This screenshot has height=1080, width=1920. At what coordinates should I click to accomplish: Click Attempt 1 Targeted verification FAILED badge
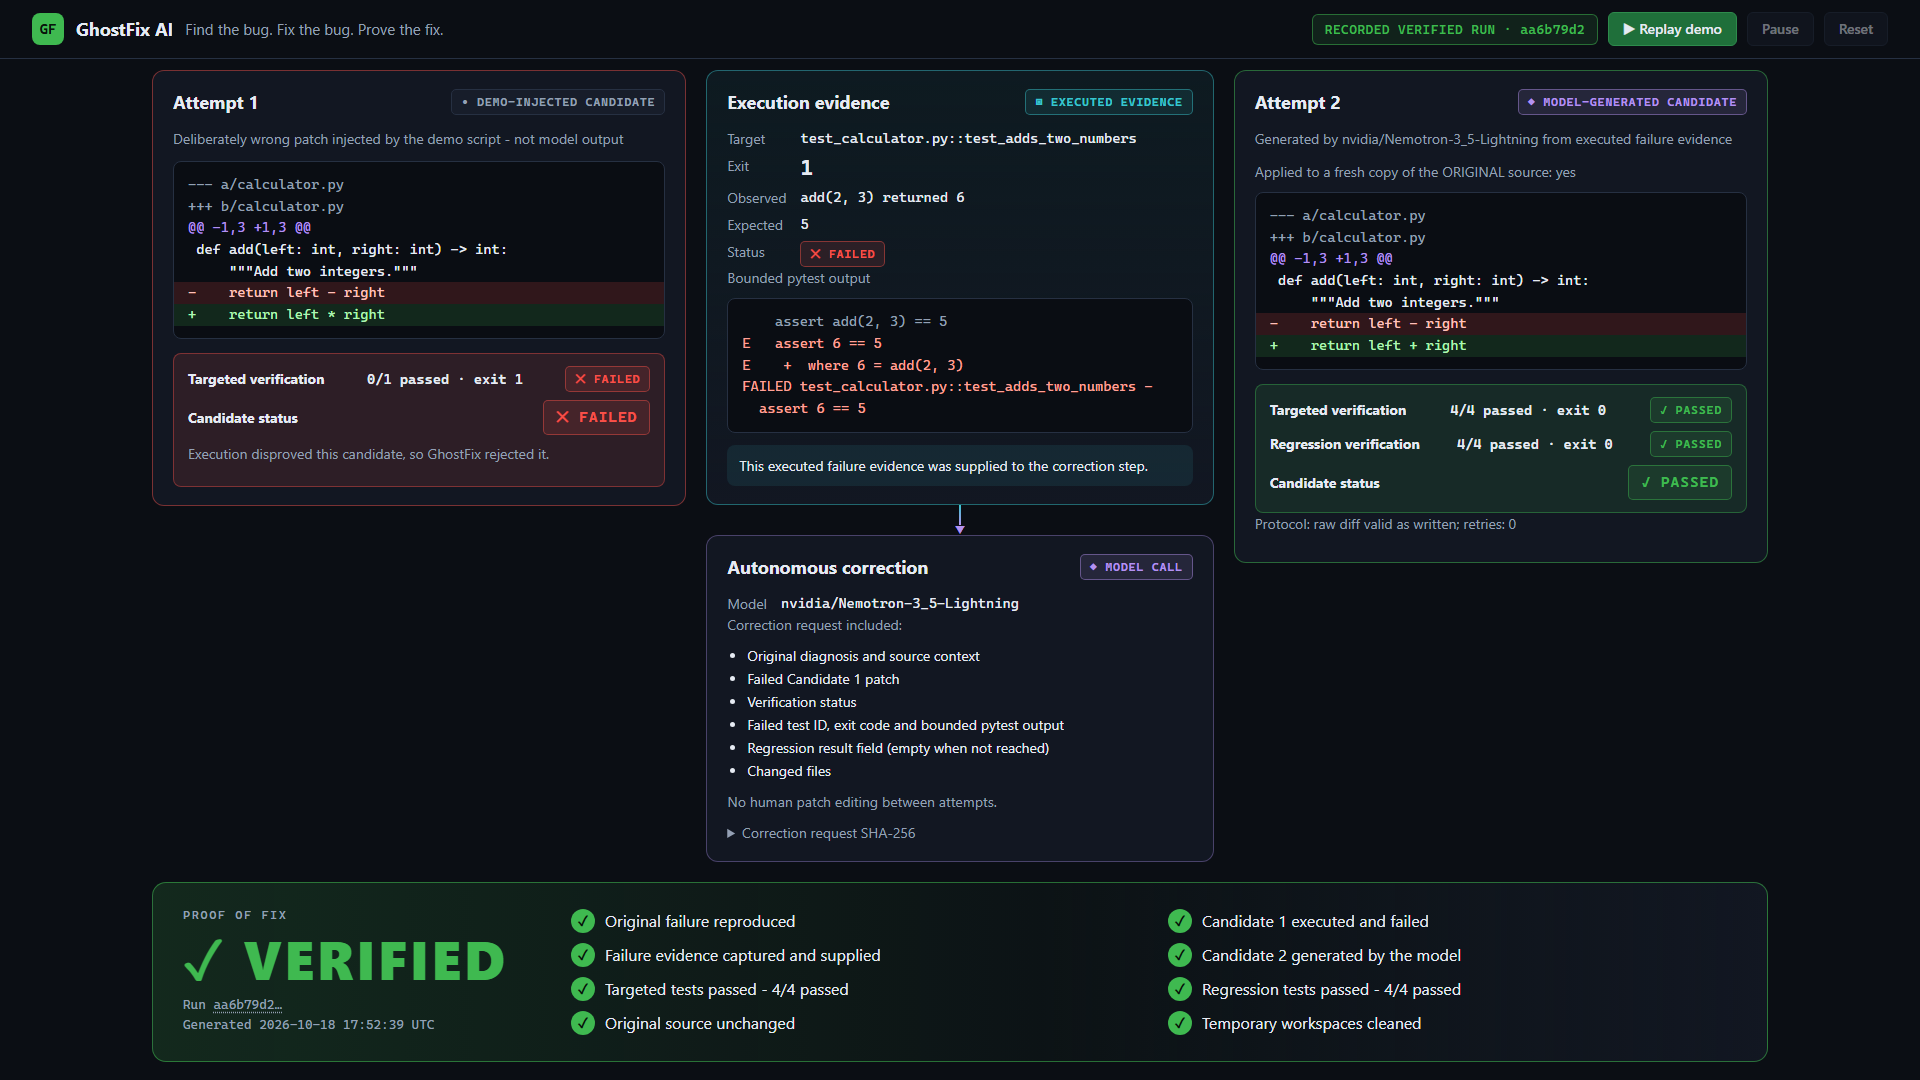(x=607, y=379)
